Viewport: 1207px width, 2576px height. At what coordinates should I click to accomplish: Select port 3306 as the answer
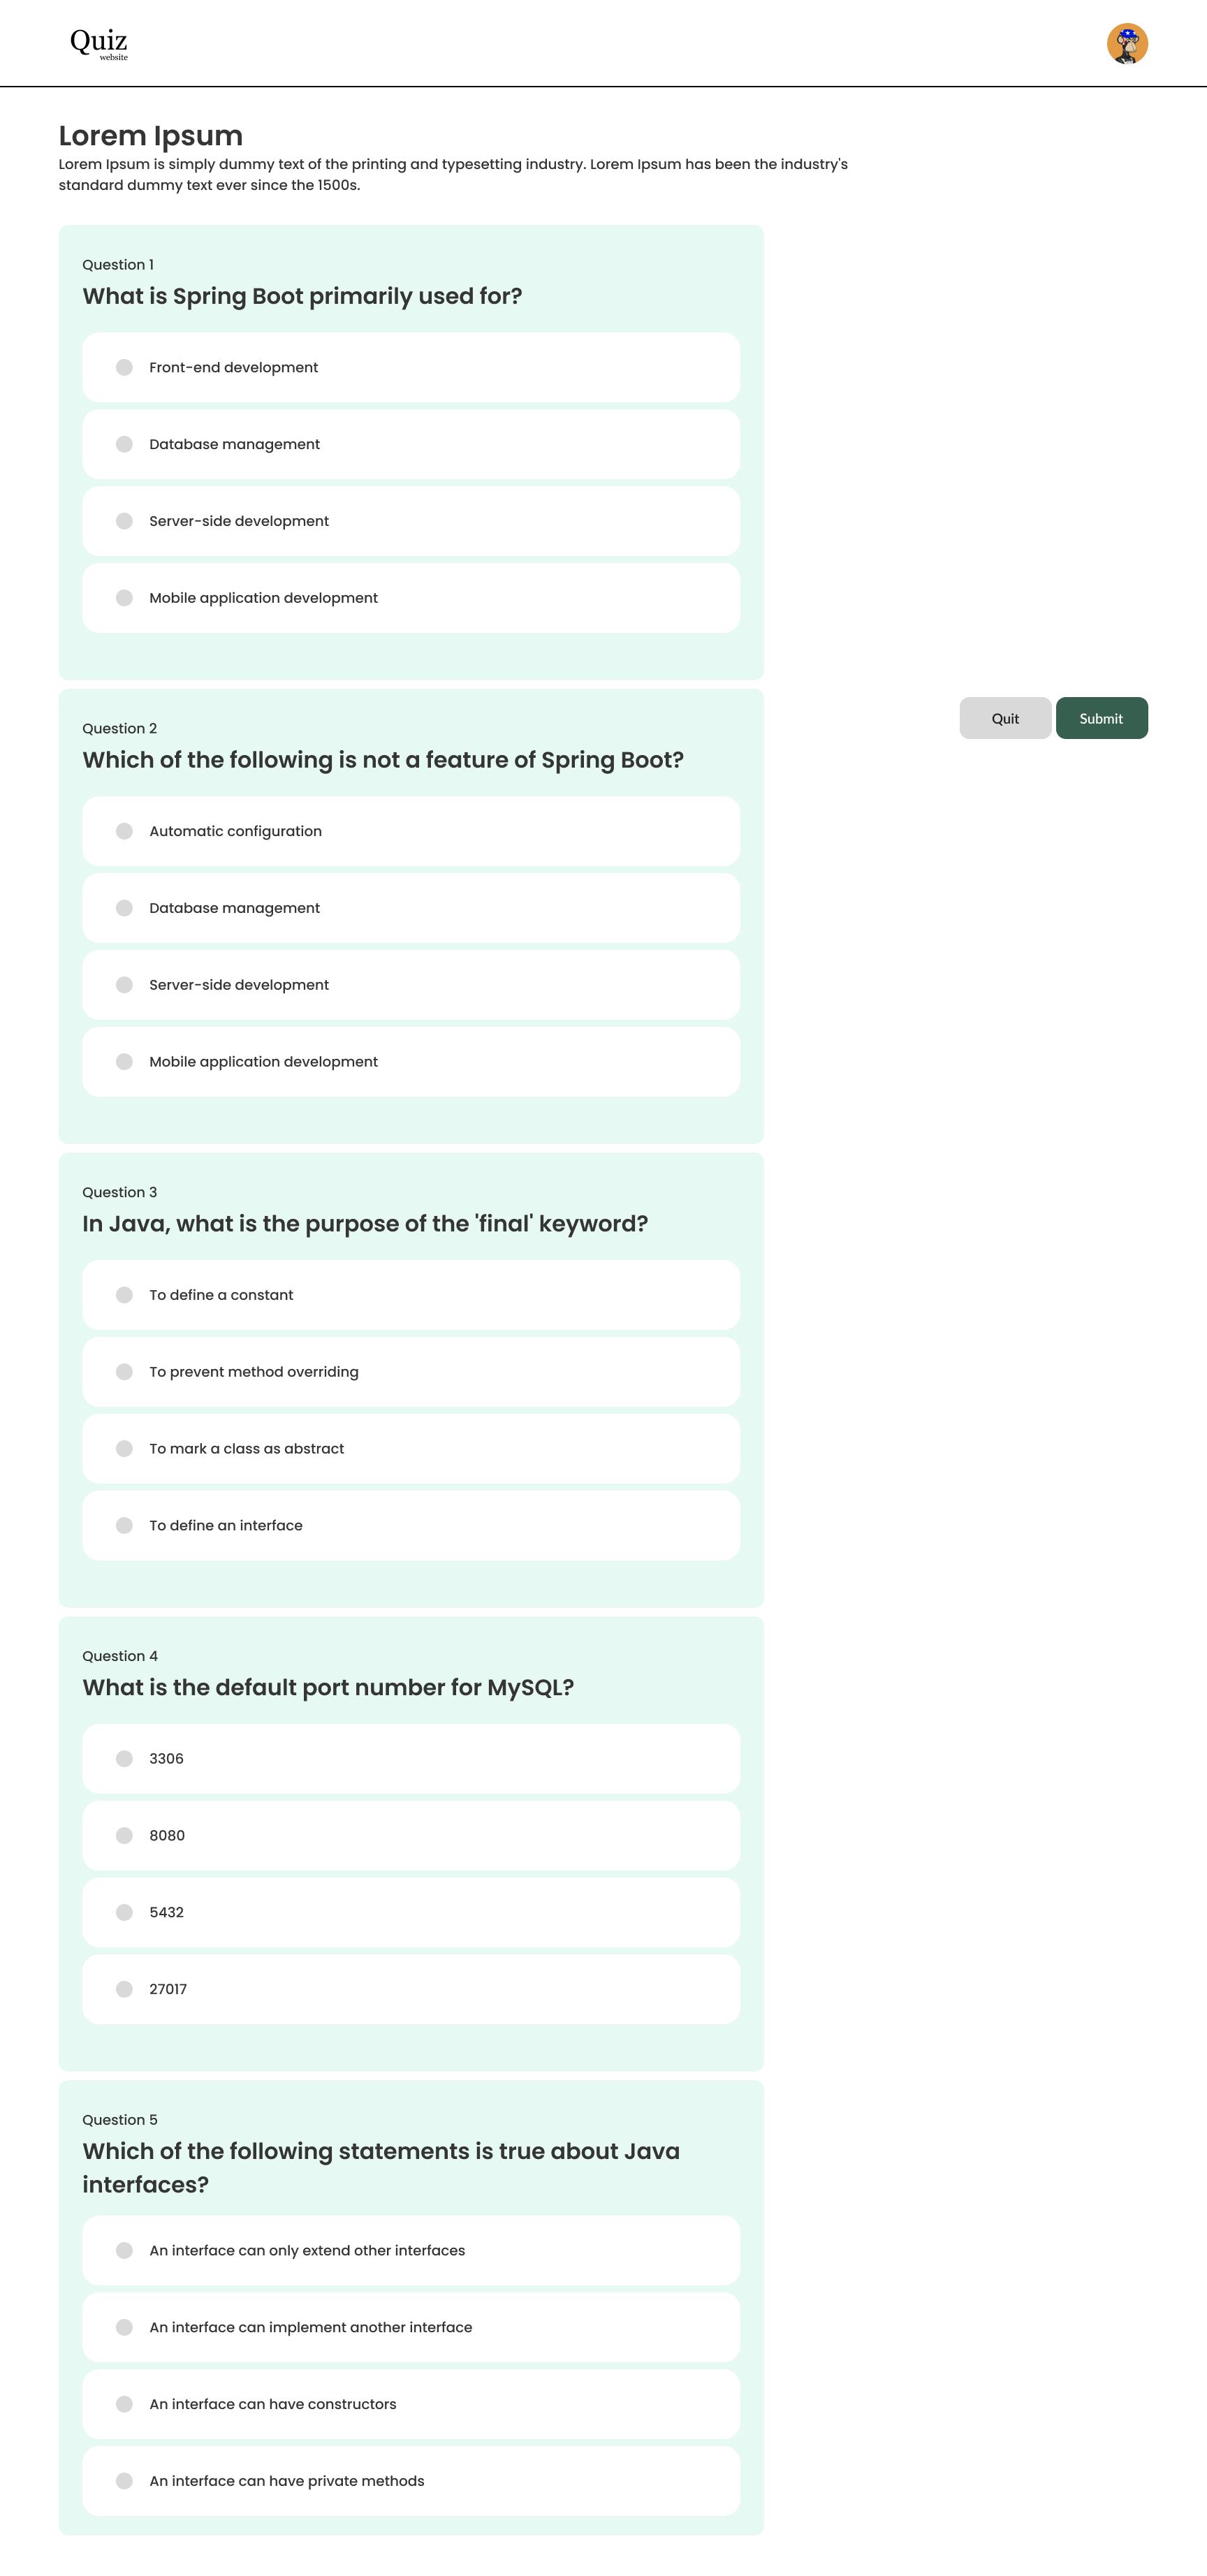tap(125, 1759)
